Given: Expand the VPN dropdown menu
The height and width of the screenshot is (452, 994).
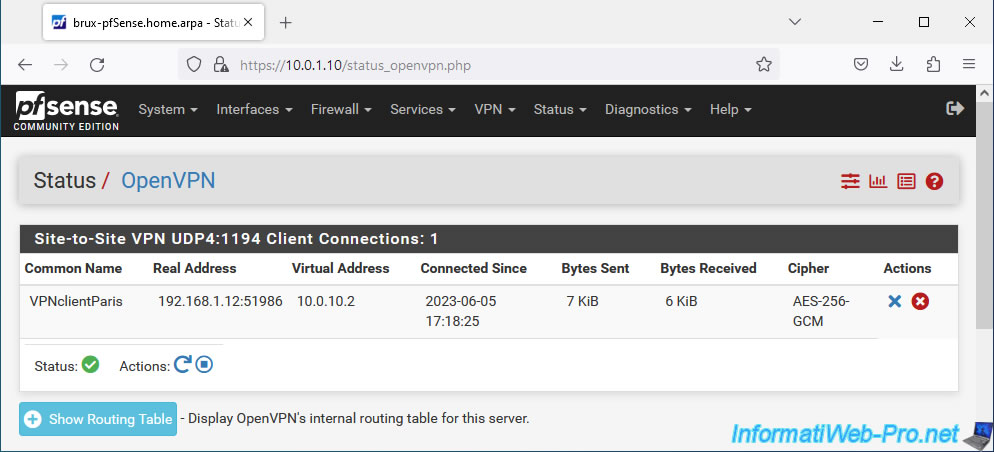Looking at the screenshot, I should tap(494, 110).
